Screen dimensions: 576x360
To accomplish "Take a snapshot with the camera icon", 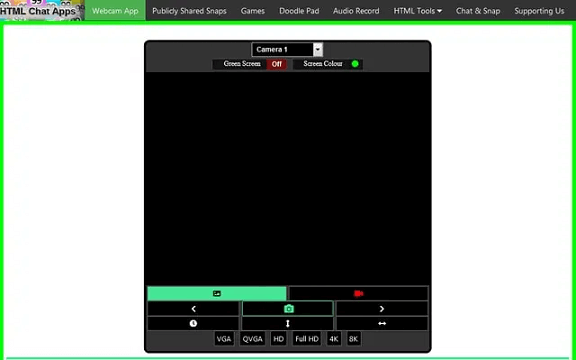I will [288, 309].
